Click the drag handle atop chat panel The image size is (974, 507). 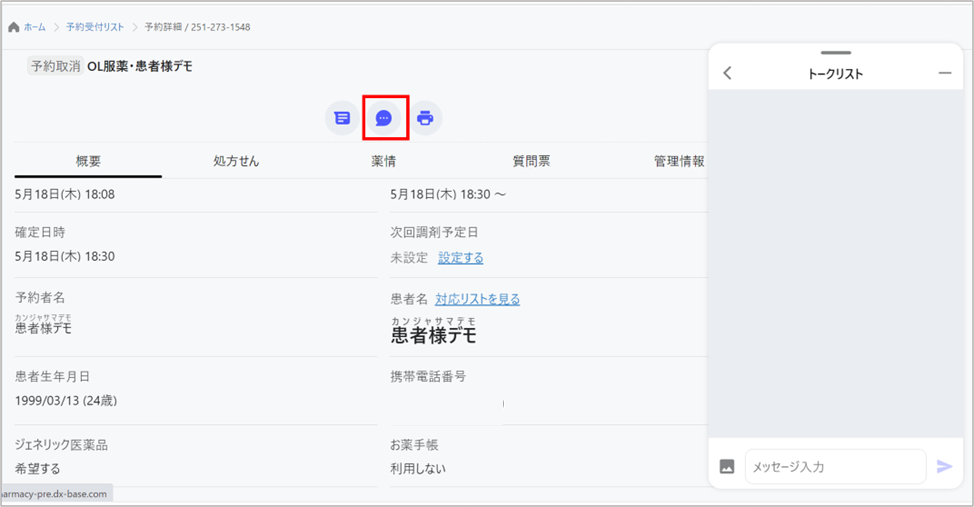coord(835,53)
